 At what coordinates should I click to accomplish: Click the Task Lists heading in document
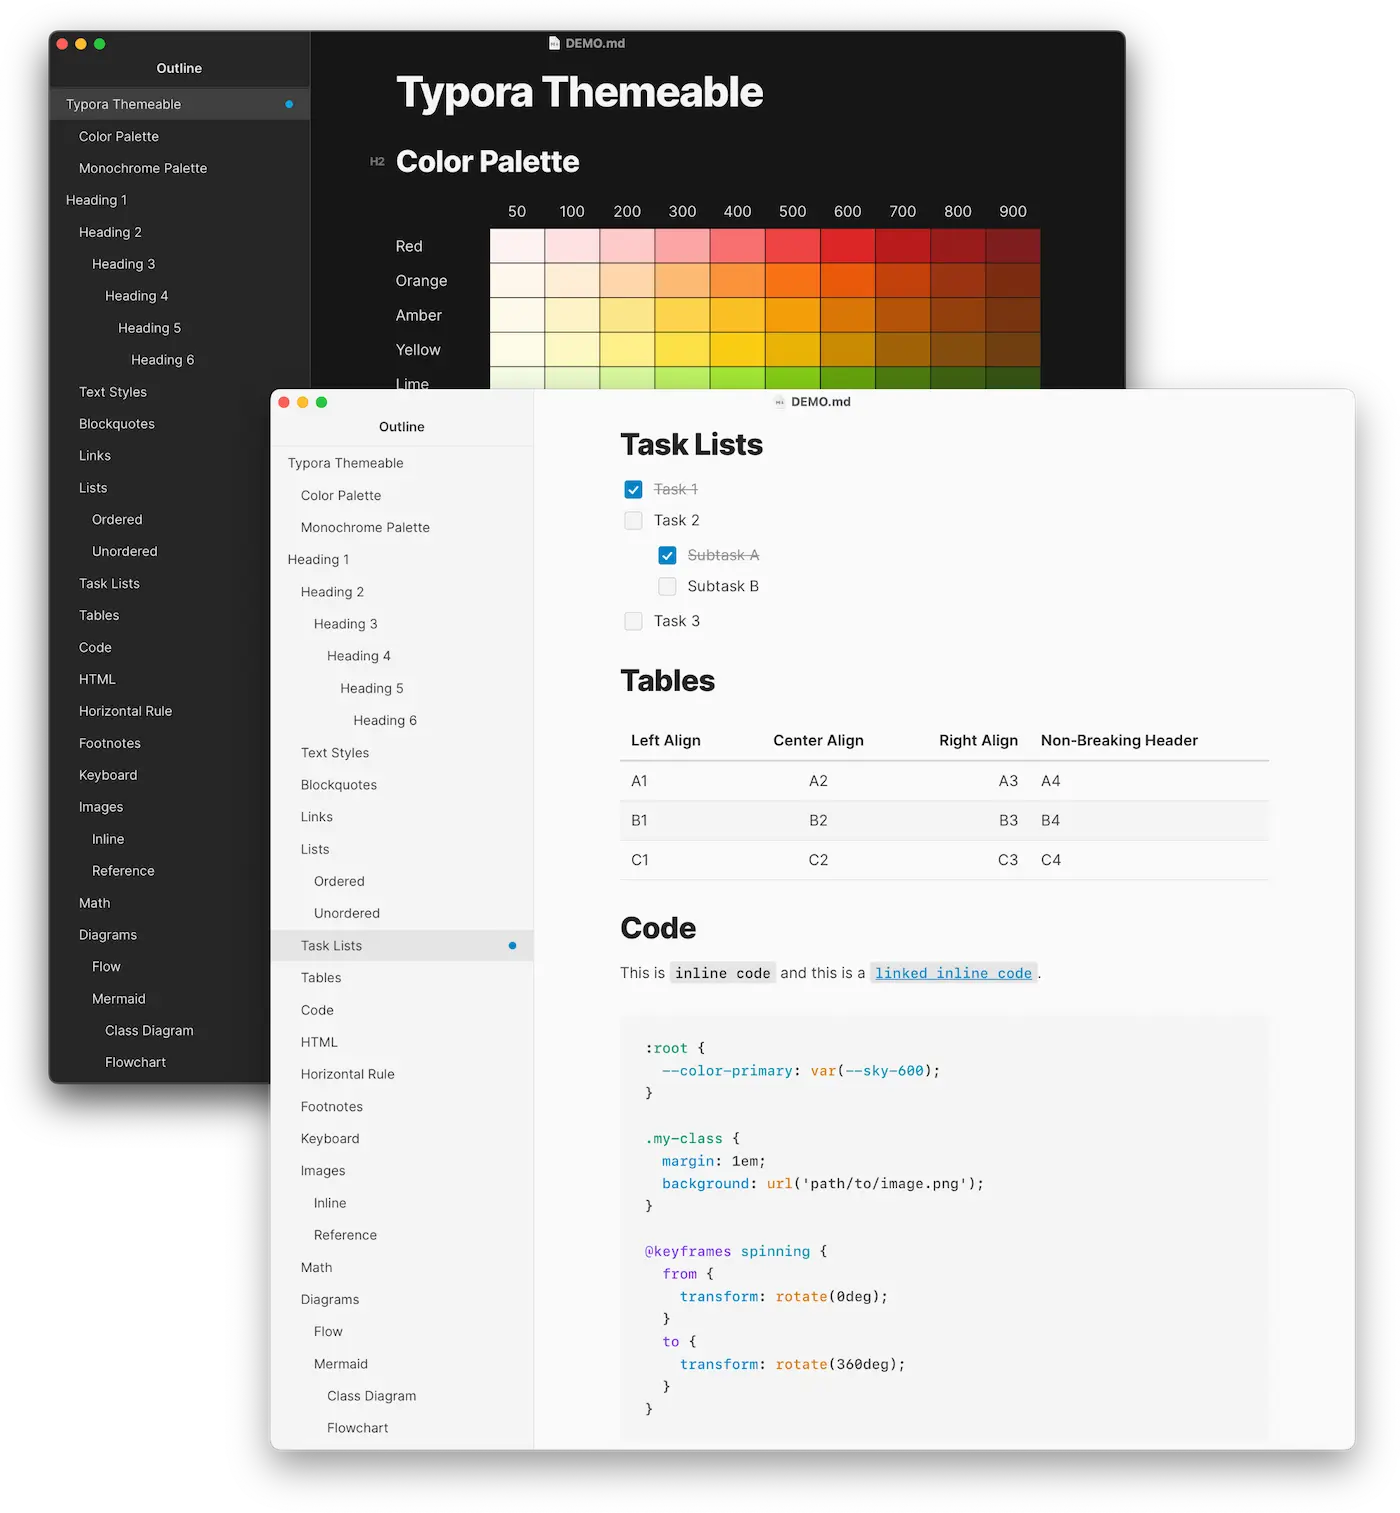click(x=691, y=444)
